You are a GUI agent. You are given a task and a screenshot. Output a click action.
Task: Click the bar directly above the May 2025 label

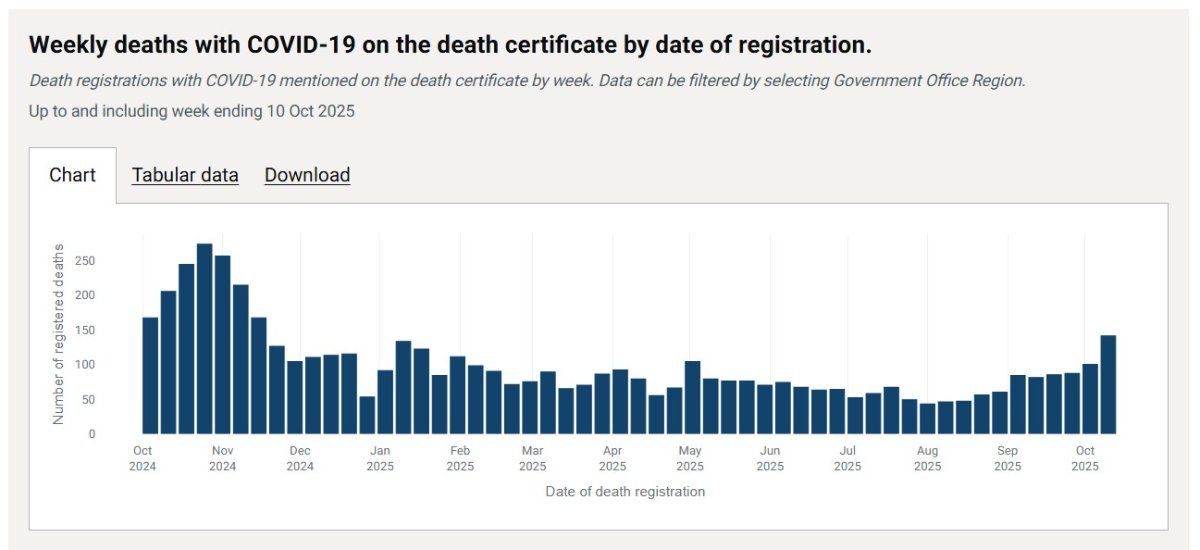(x=692, y=398)
